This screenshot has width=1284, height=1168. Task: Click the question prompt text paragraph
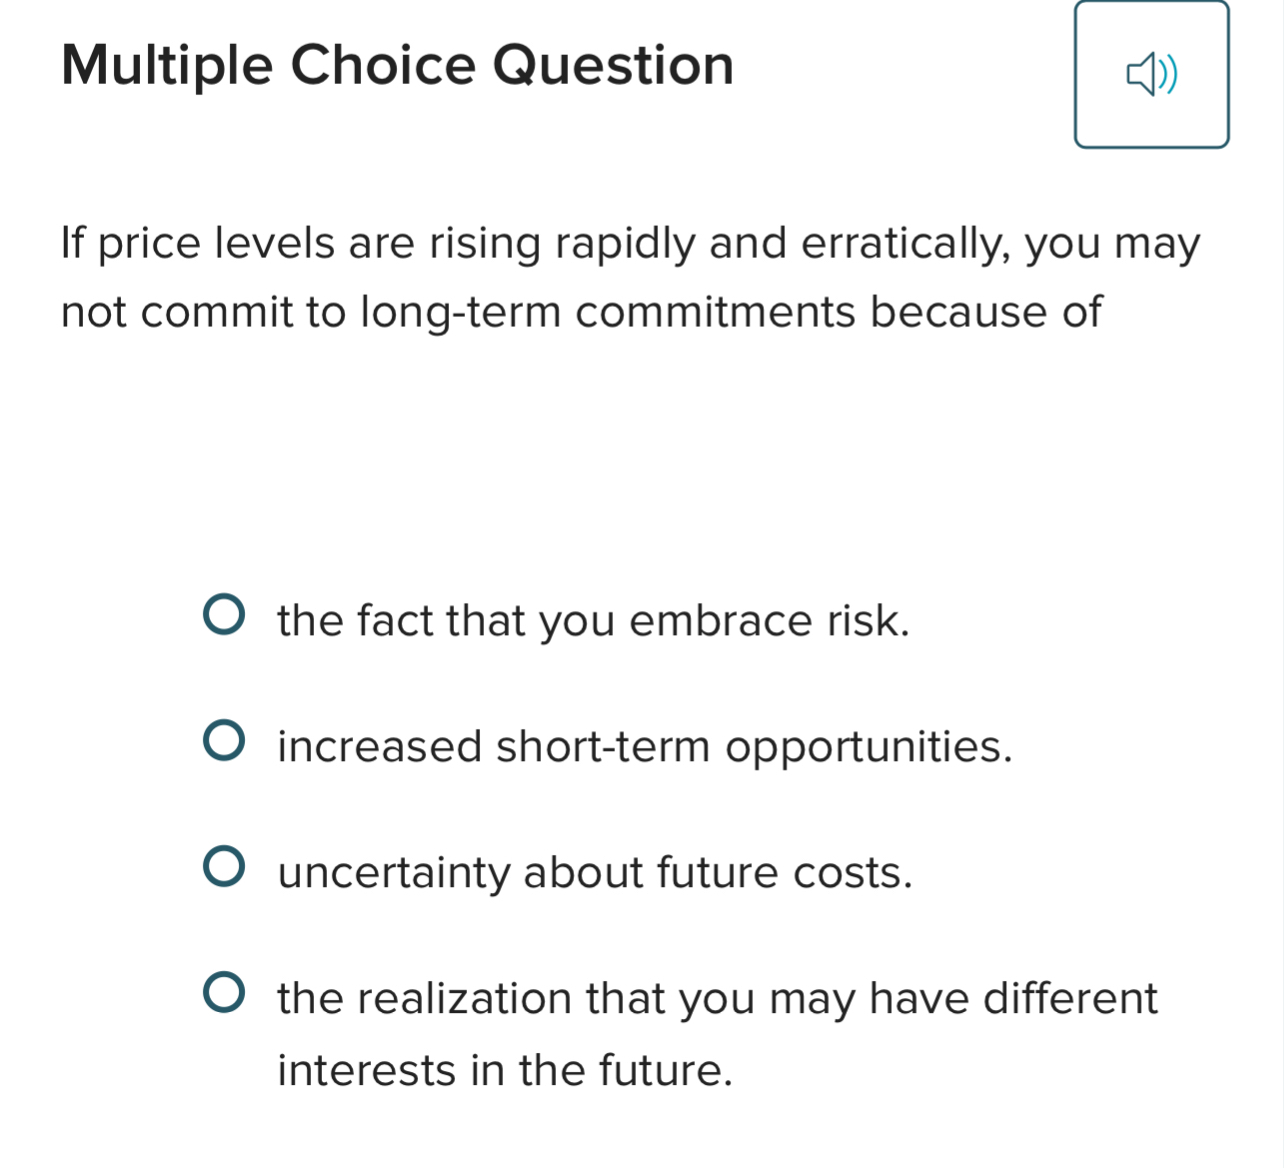point(630,276)
